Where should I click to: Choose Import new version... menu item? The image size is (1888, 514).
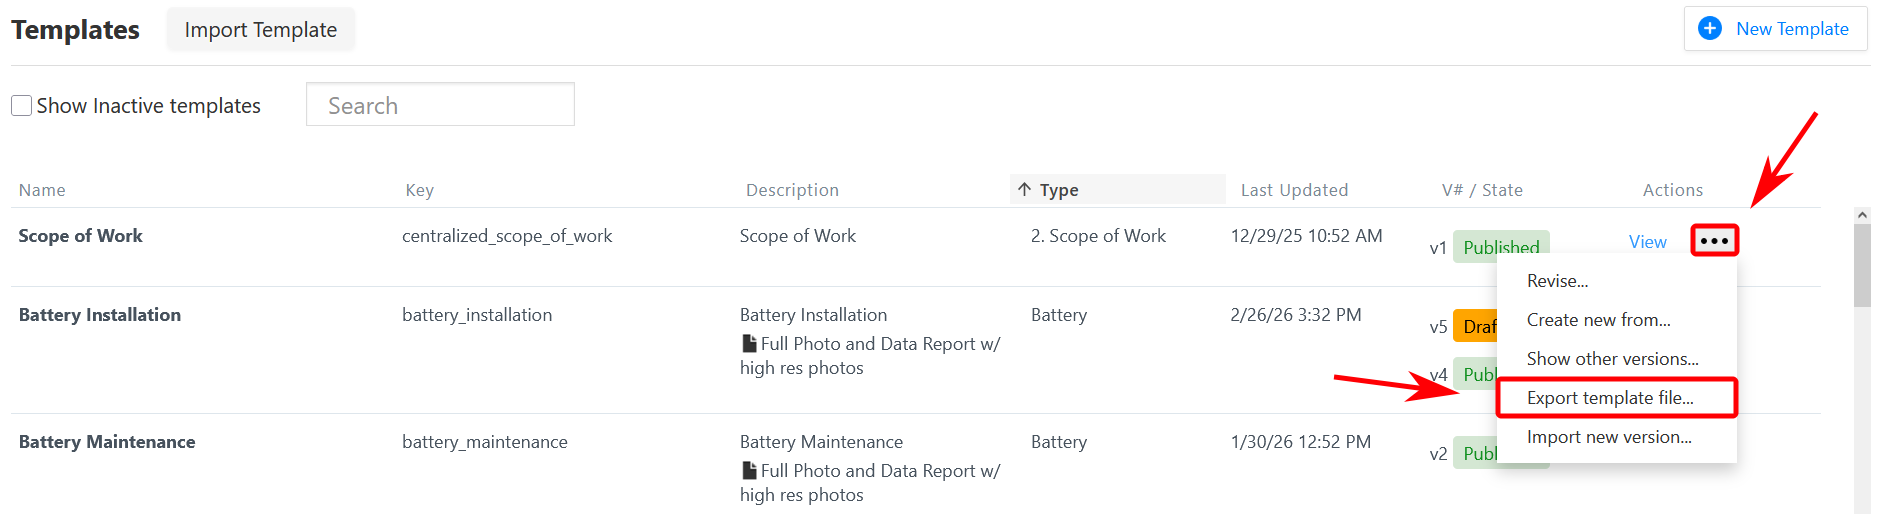tap(1609, 437)
